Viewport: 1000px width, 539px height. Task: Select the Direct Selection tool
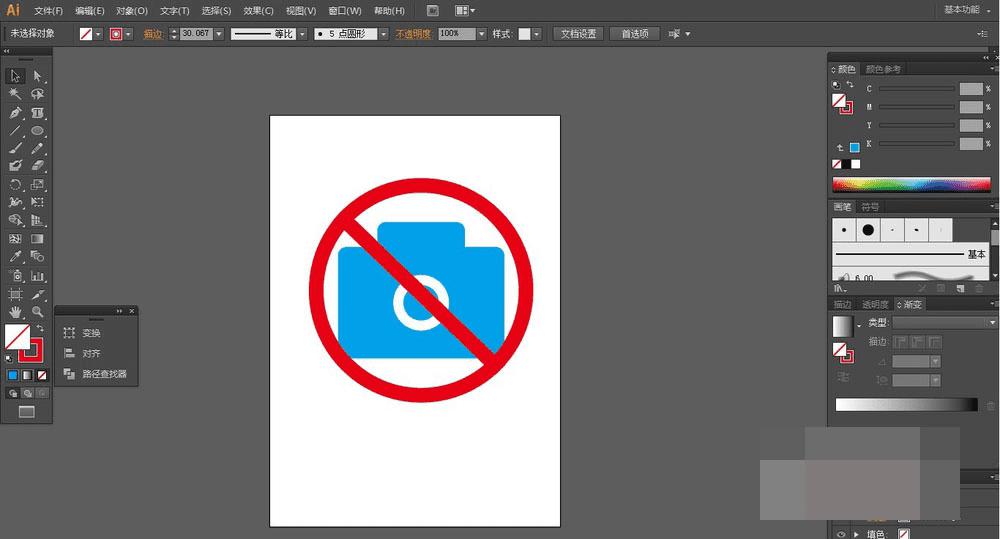tap(38, 75)
